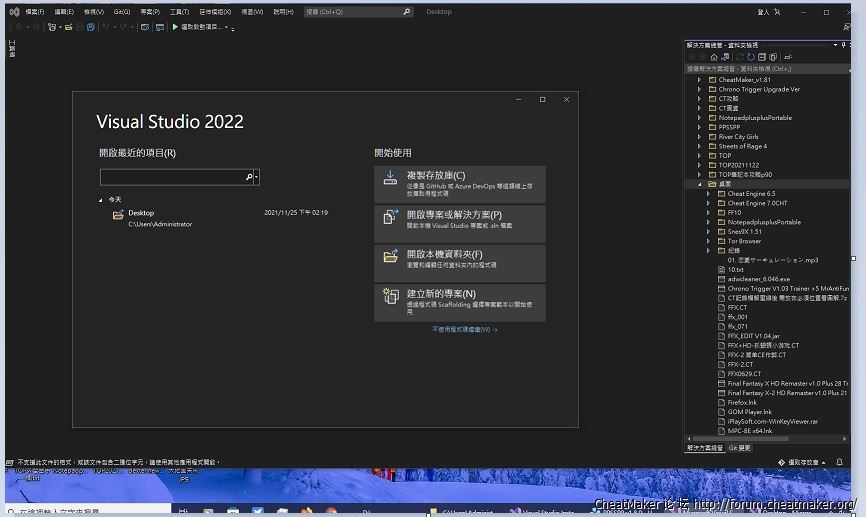866x517 pixels.
Task: Expand the Cheat Engine 6.5 folder
Action: point(709,193)
